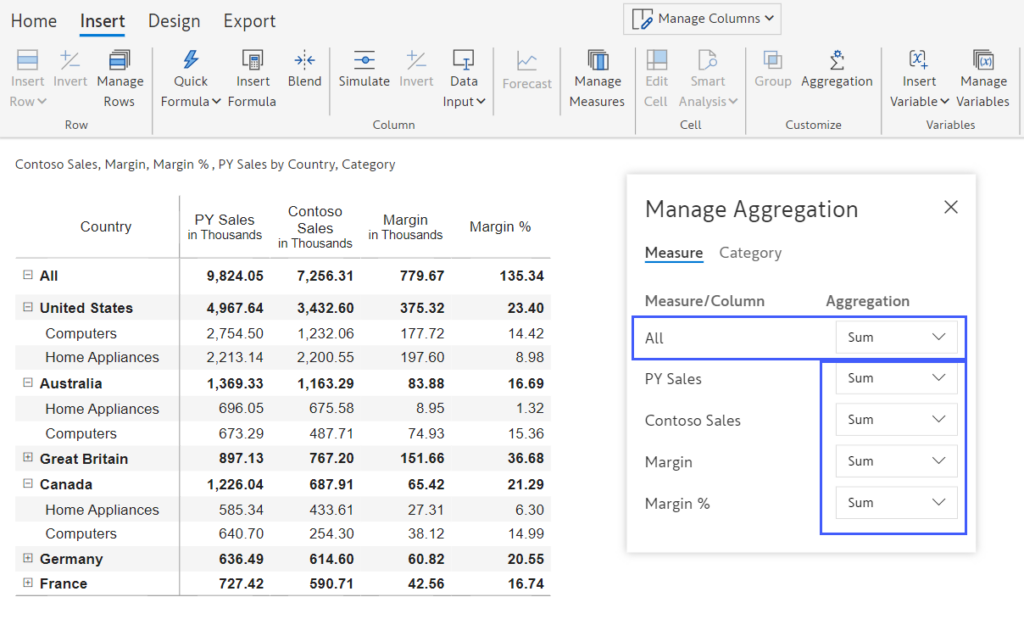The image size is (1024, 625).
Task: Collapse the Australia row
Action: (27, 382)
